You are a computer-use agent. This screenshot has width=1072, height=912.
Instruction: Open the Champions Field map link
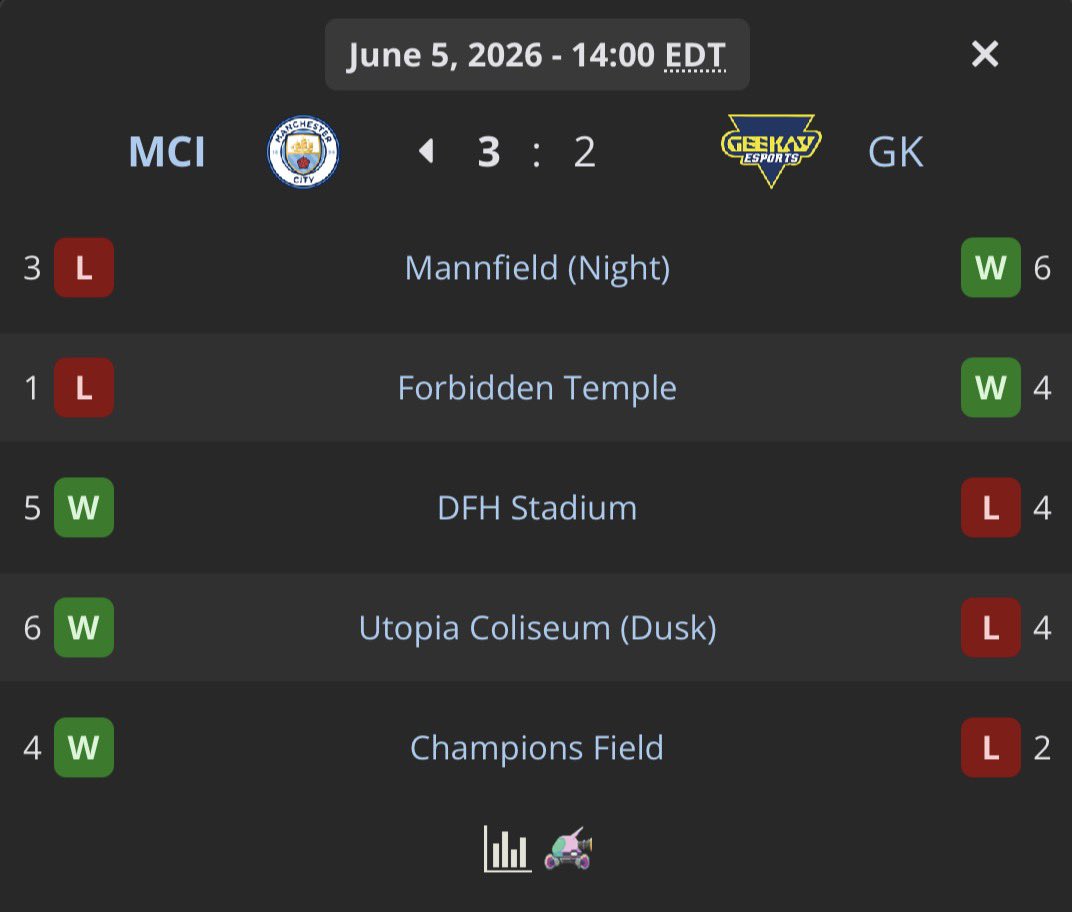point(537,747)
